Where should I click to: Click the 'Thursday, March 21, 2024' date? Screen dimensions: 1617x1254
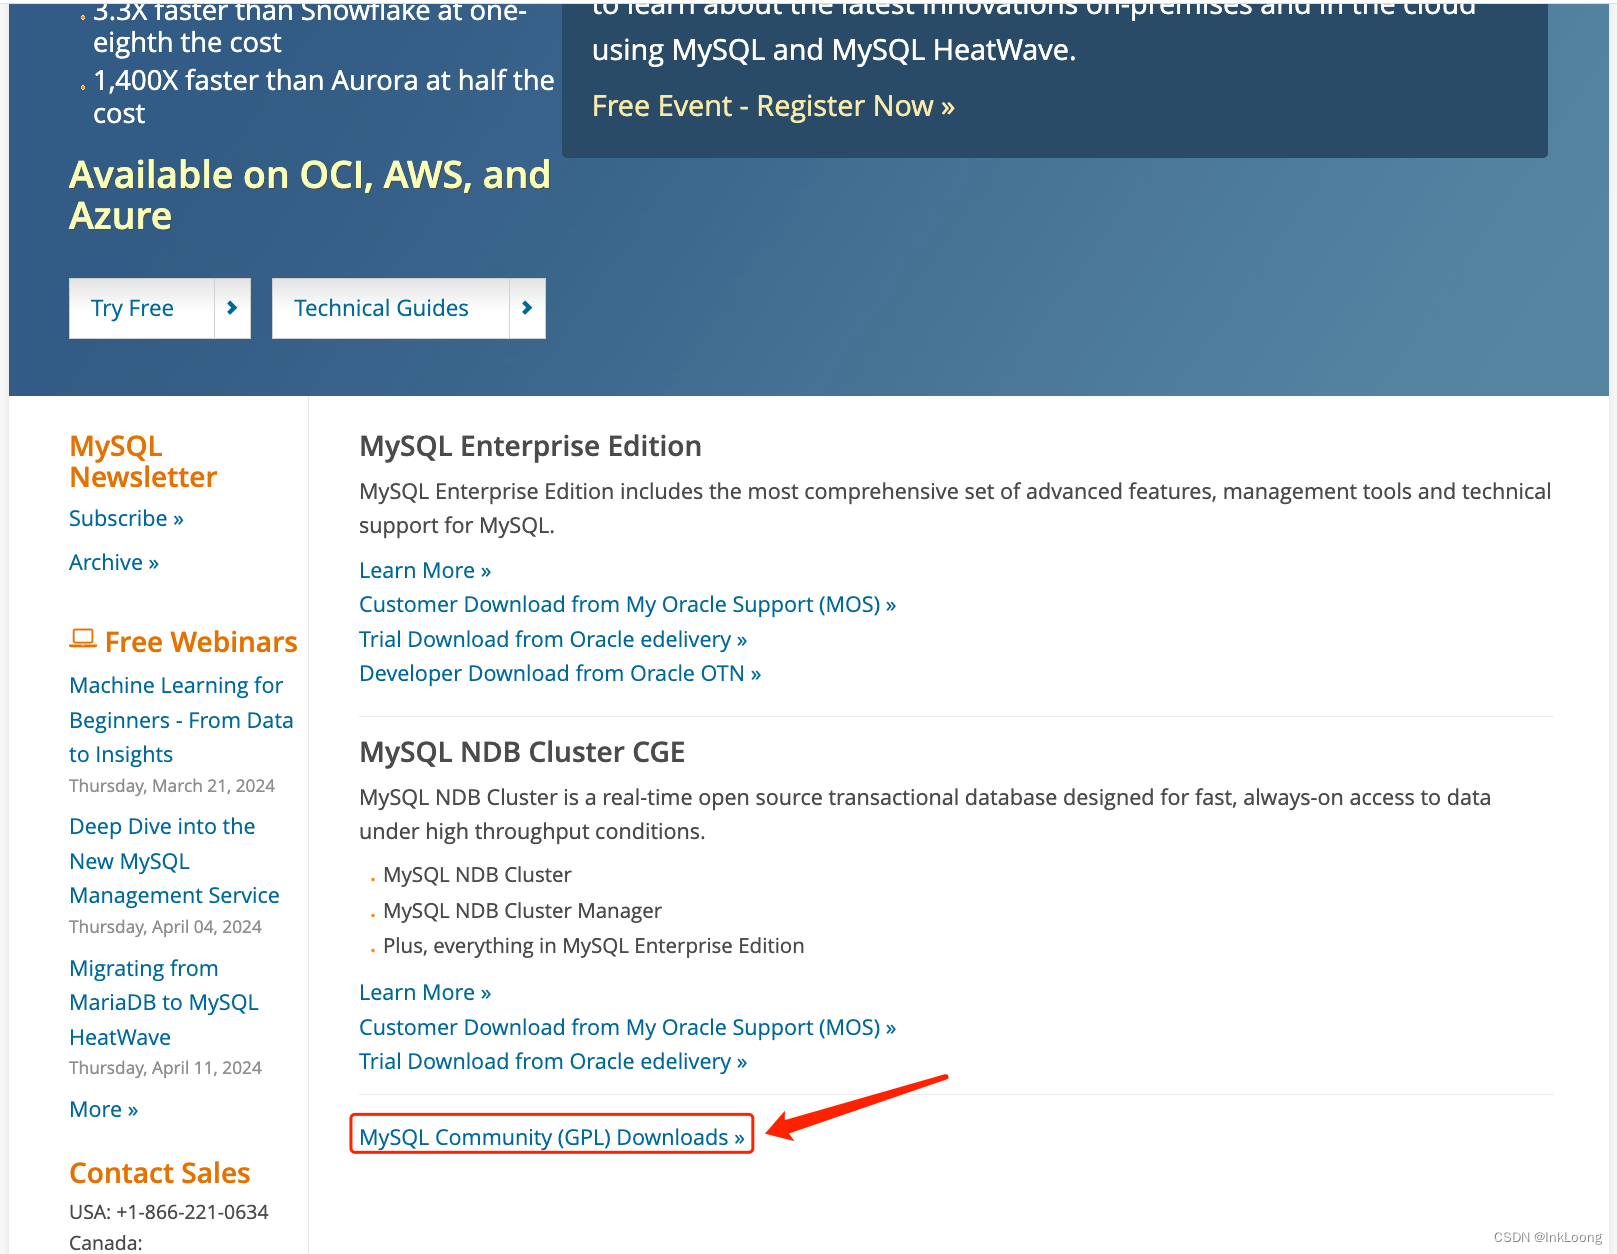172,786
